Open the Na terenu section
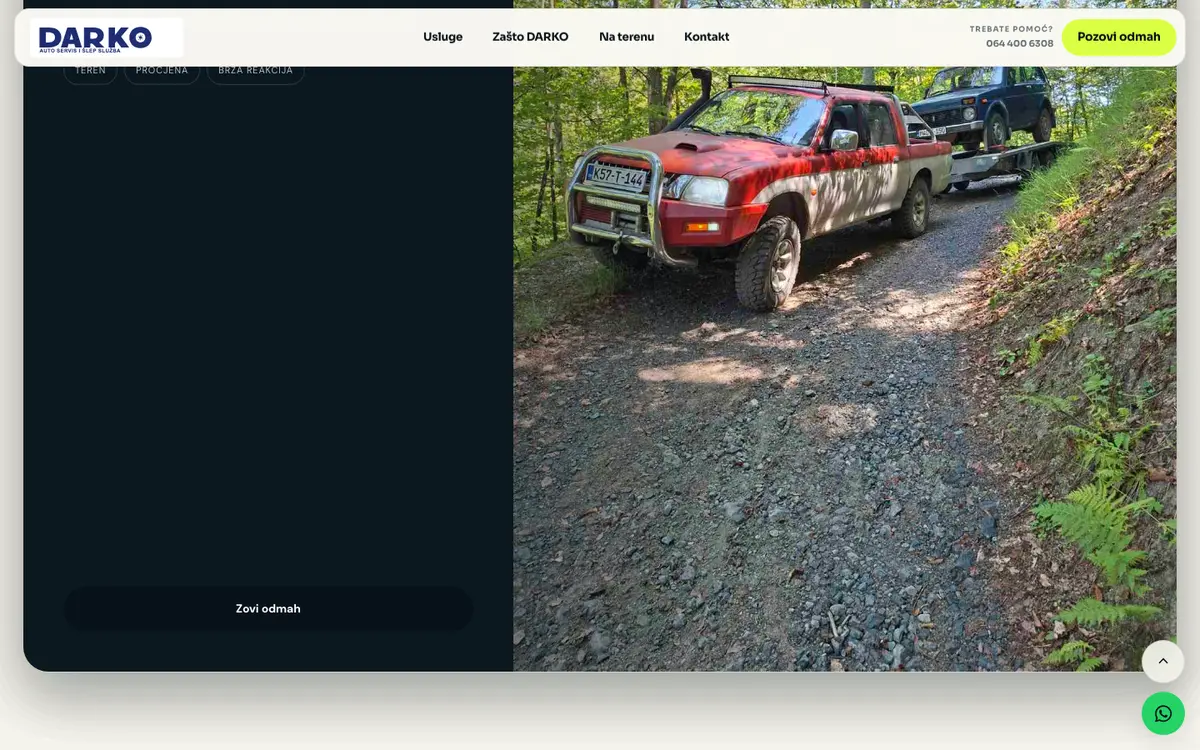Image resolution: width=1200 pixels, height=750 pixels. click(626, 37)
